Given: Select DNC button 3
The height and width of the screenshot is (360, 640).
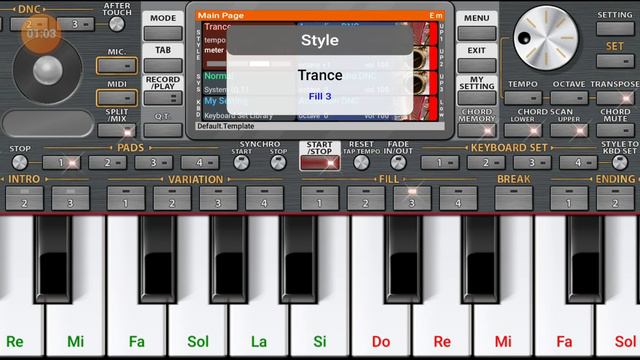Looking at the screenshot, I should point(76,24).
